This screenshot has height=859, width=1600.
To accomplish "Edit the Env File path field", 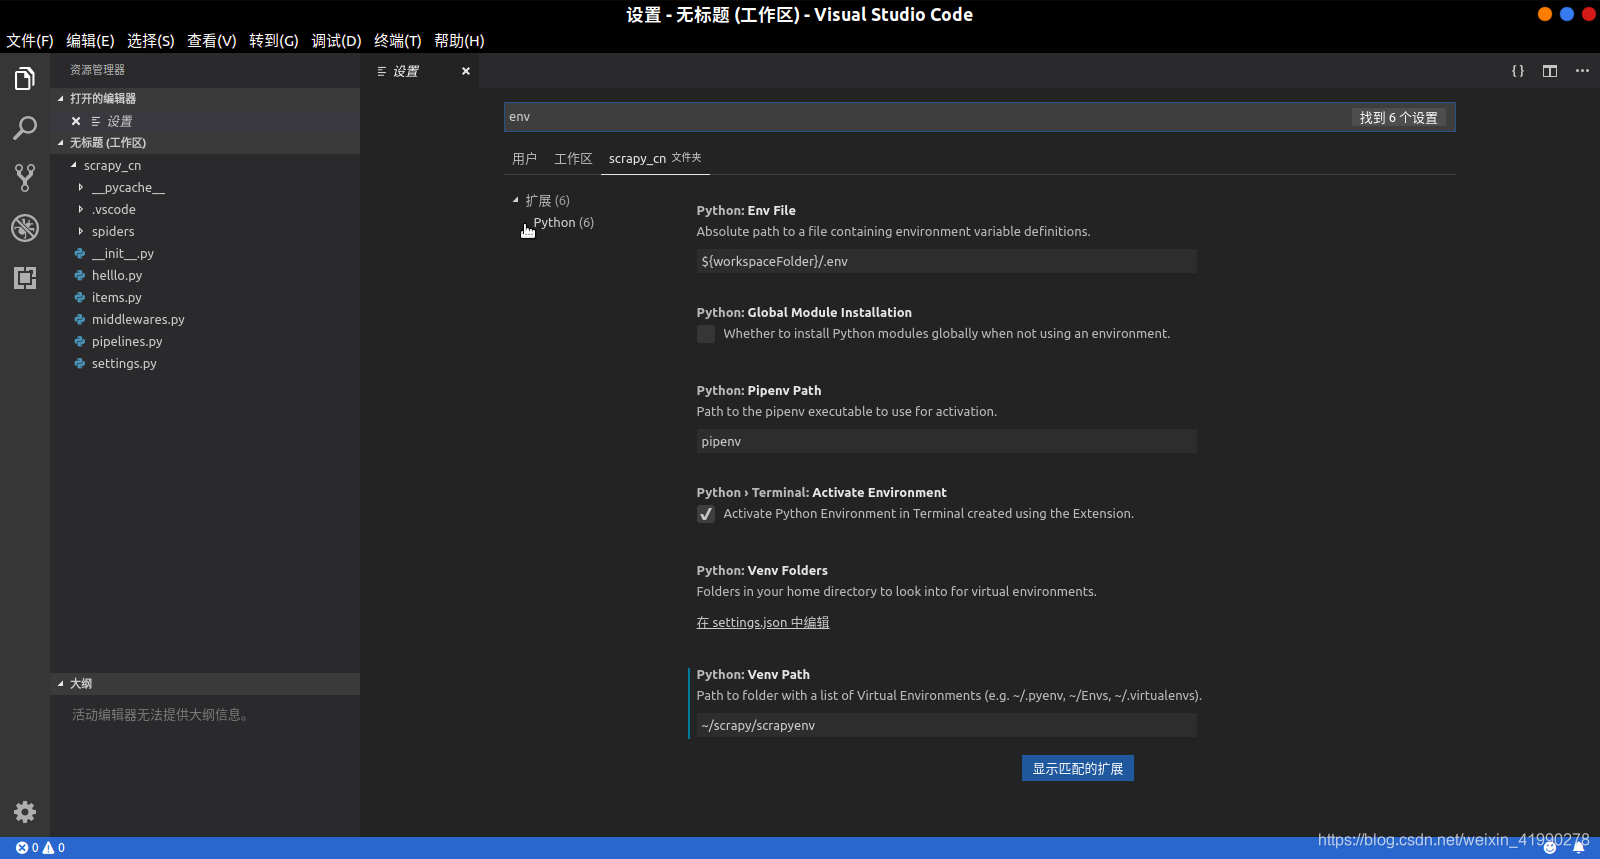I will pos(946,261).
